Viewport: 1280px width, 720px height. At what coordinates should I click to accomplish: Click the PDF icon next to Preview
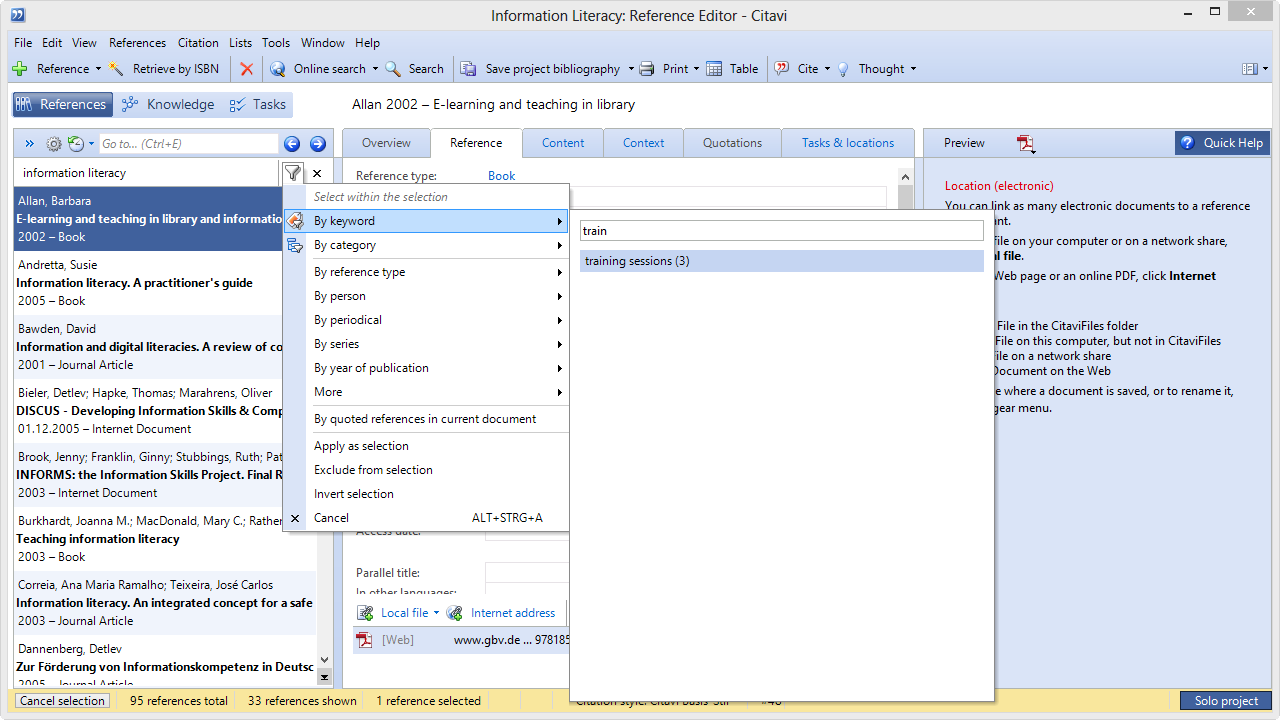click(x=1026, y=144)
